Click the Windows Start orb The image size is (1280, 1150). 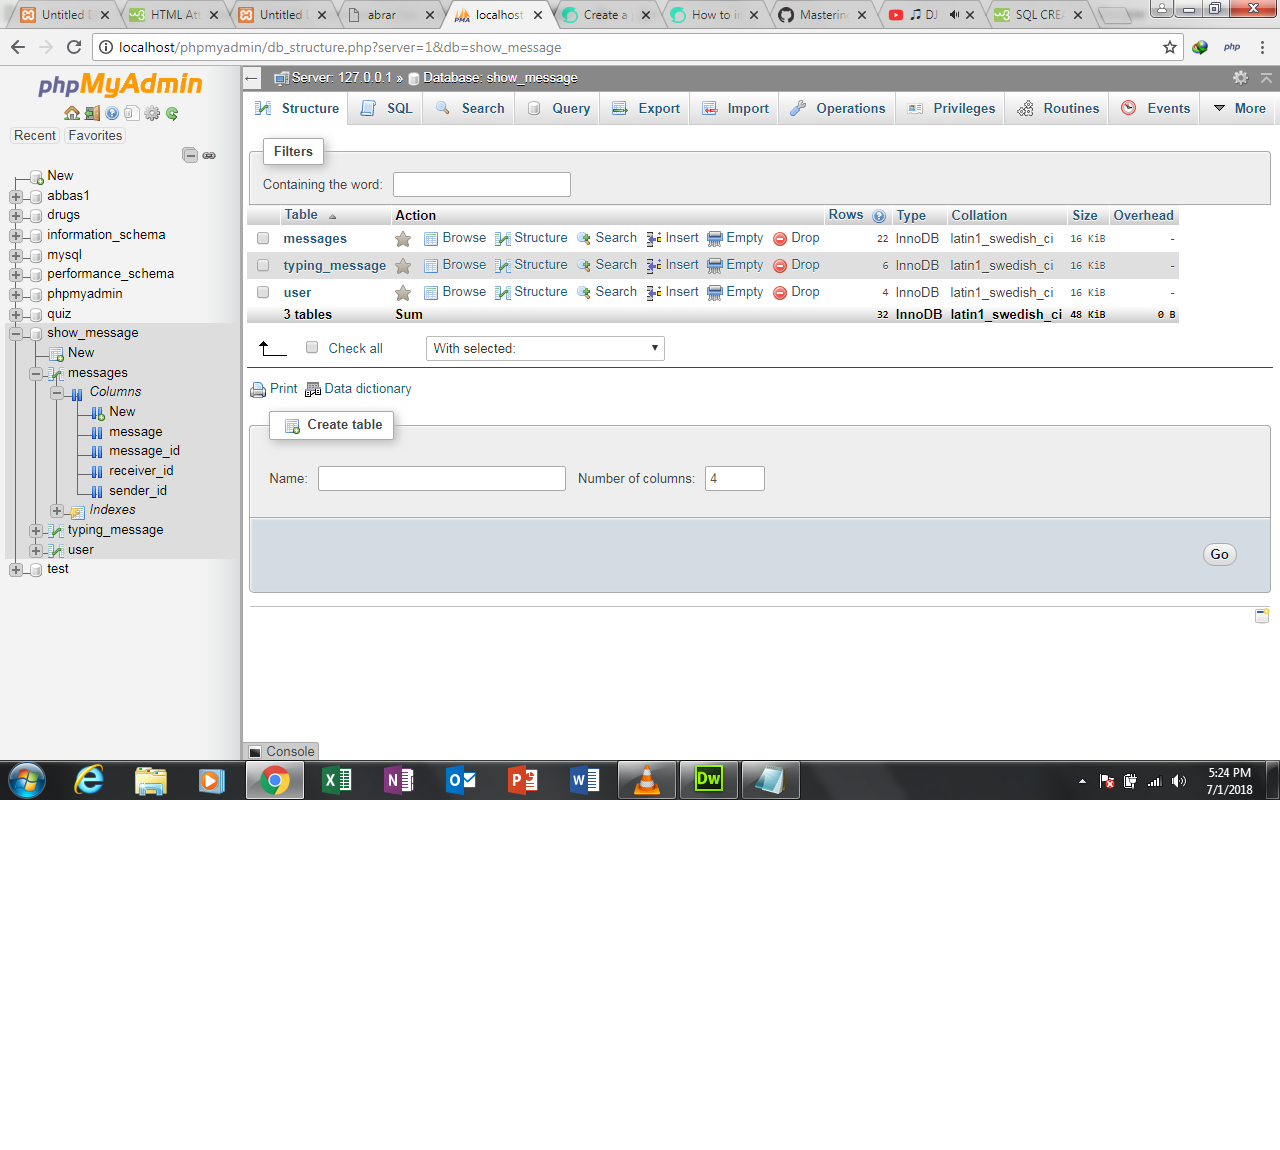(27, 780)
